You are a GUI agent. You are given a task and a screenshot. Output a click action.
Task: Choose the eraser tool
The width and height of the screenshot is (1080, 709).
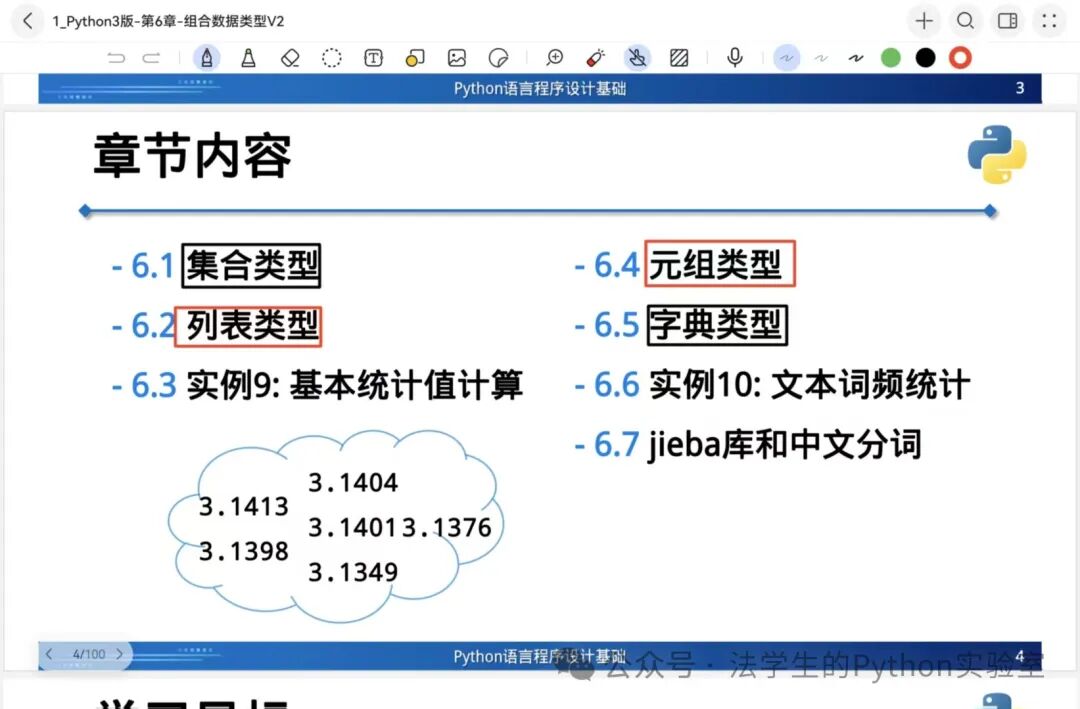tap(290, 58)
